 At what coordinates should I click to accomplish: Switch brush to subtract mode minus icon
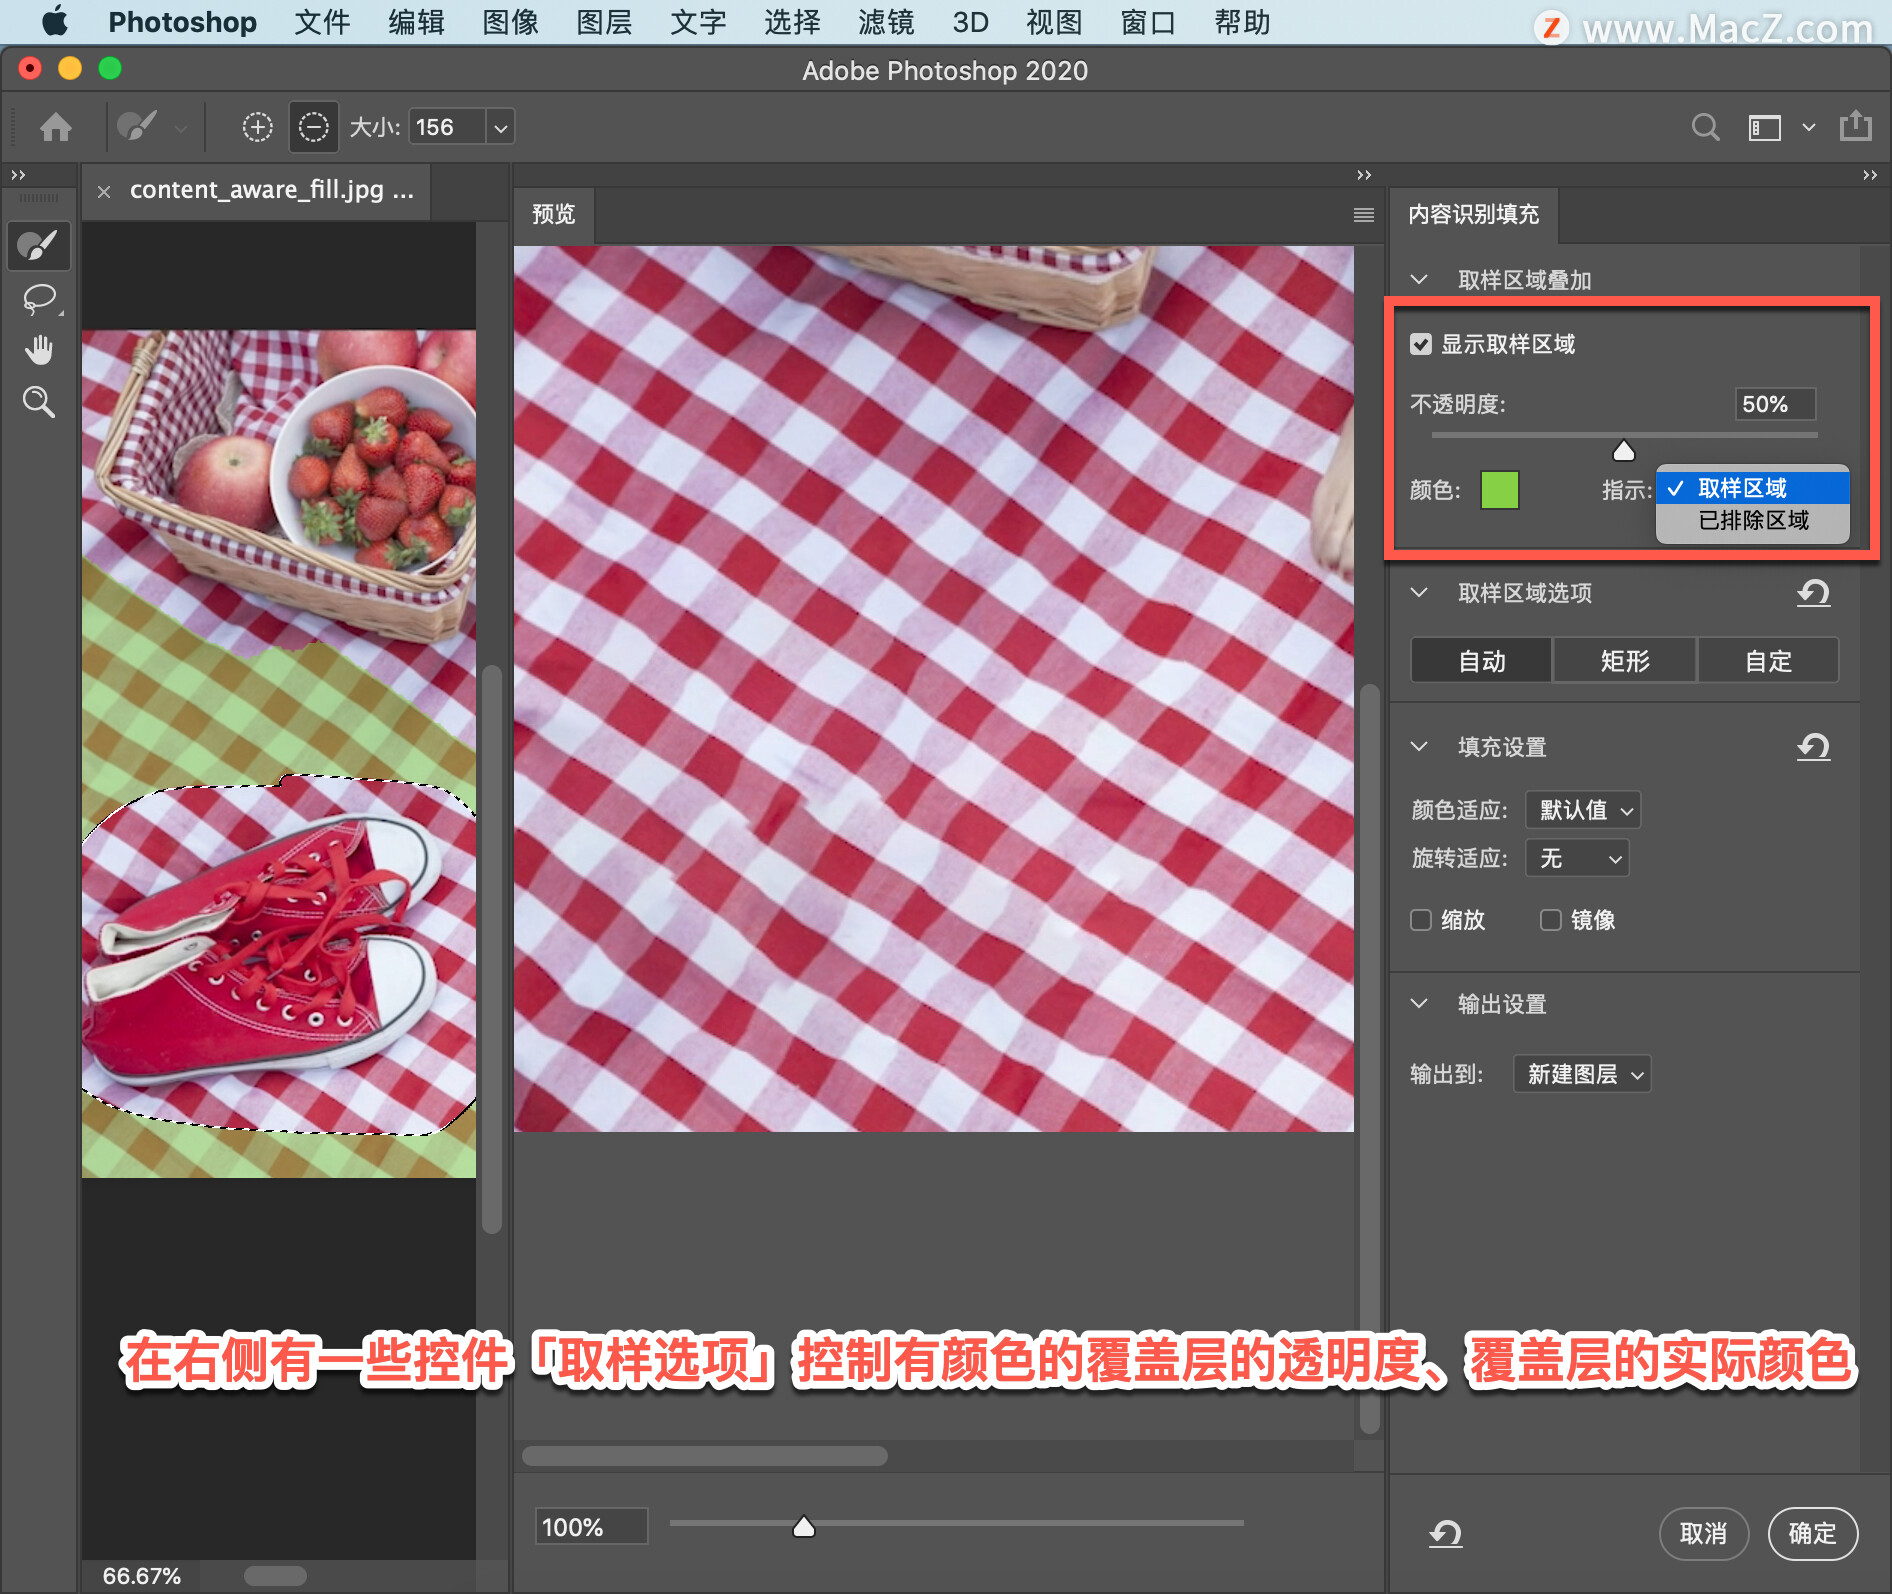click(x=313, y=127)
